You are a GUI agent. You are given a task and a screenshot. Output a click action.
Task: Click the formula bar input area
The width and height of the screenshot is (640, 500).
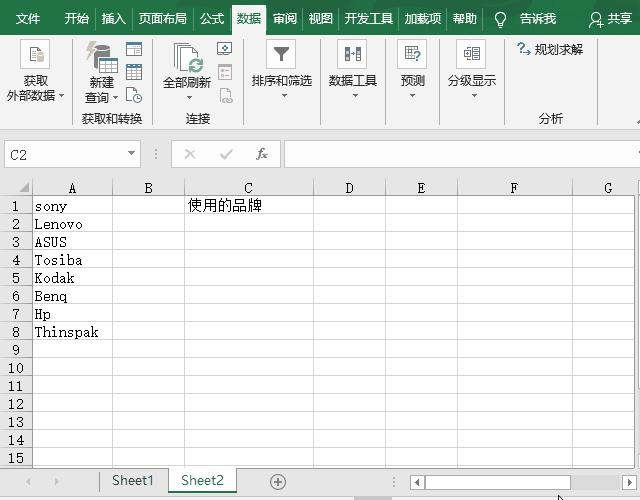[461, 154]
